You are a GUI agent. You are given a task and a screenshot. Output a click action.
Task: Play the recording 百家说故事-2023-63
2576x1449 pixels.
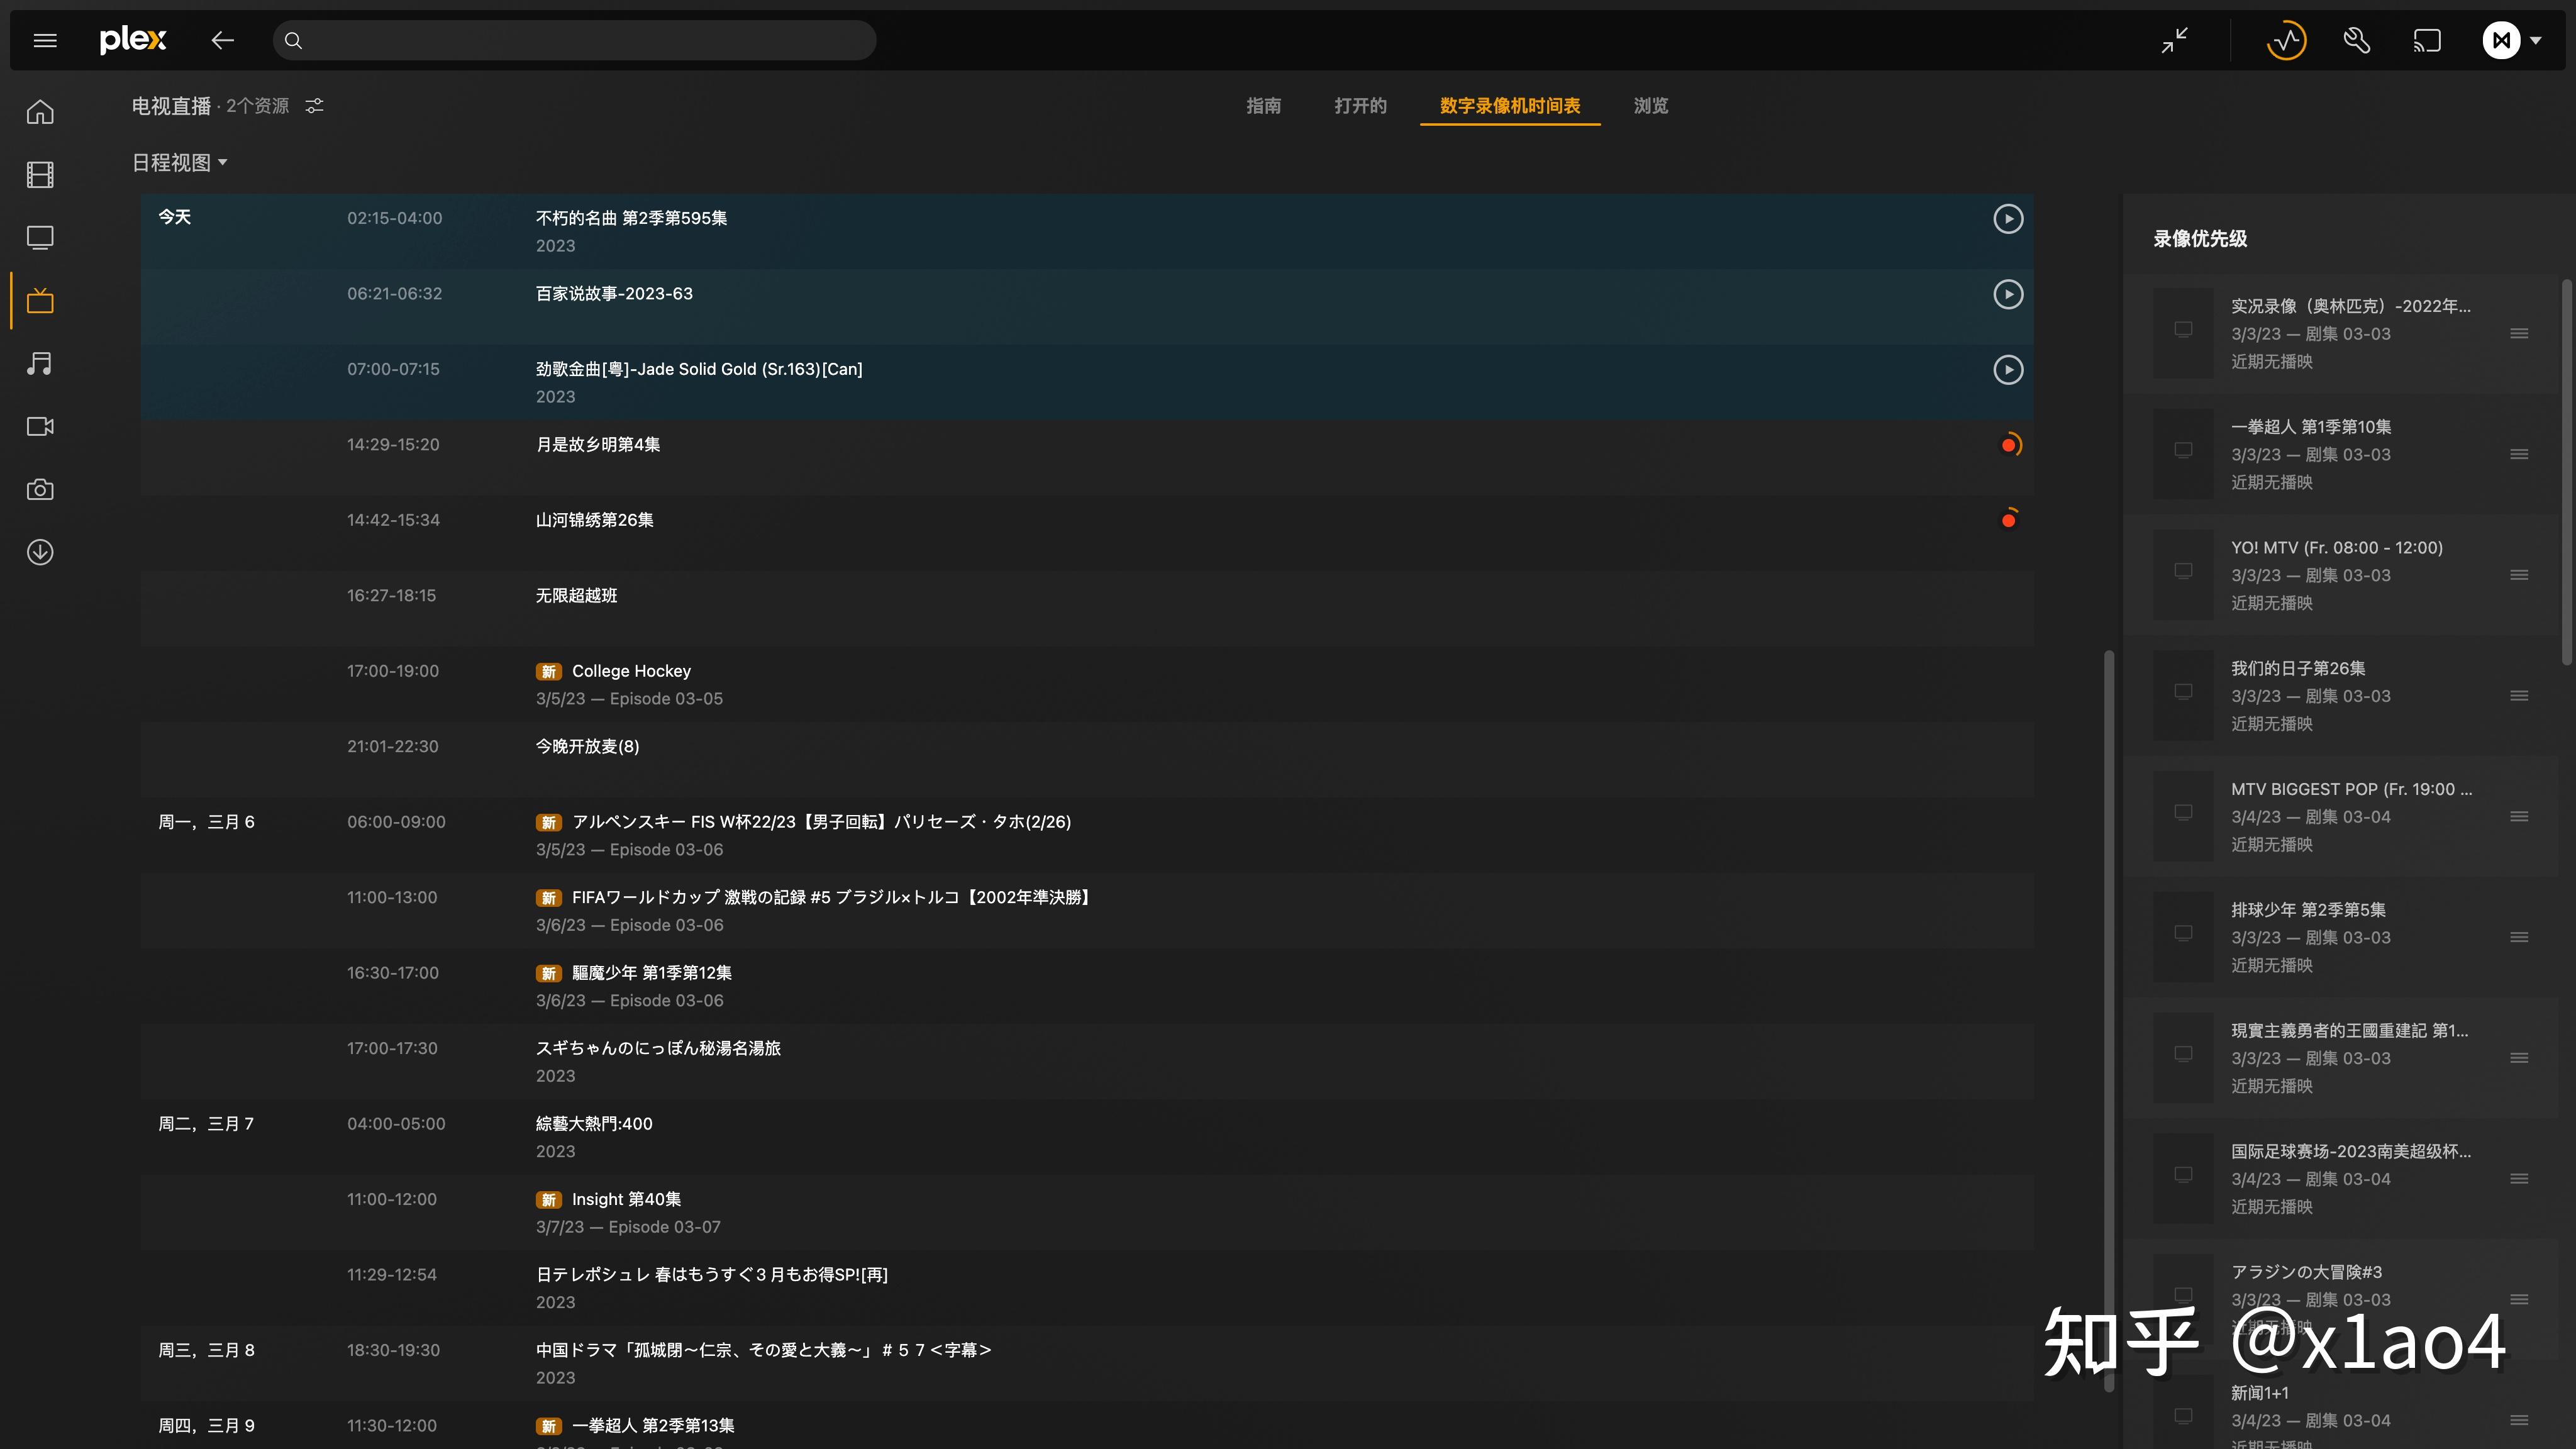(2008, 294)
